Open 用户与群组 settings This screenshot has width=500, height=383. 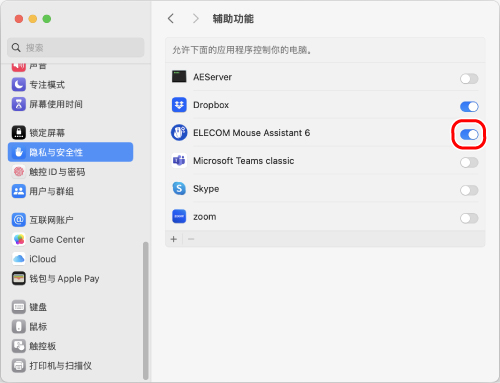(x=52, y=191)
